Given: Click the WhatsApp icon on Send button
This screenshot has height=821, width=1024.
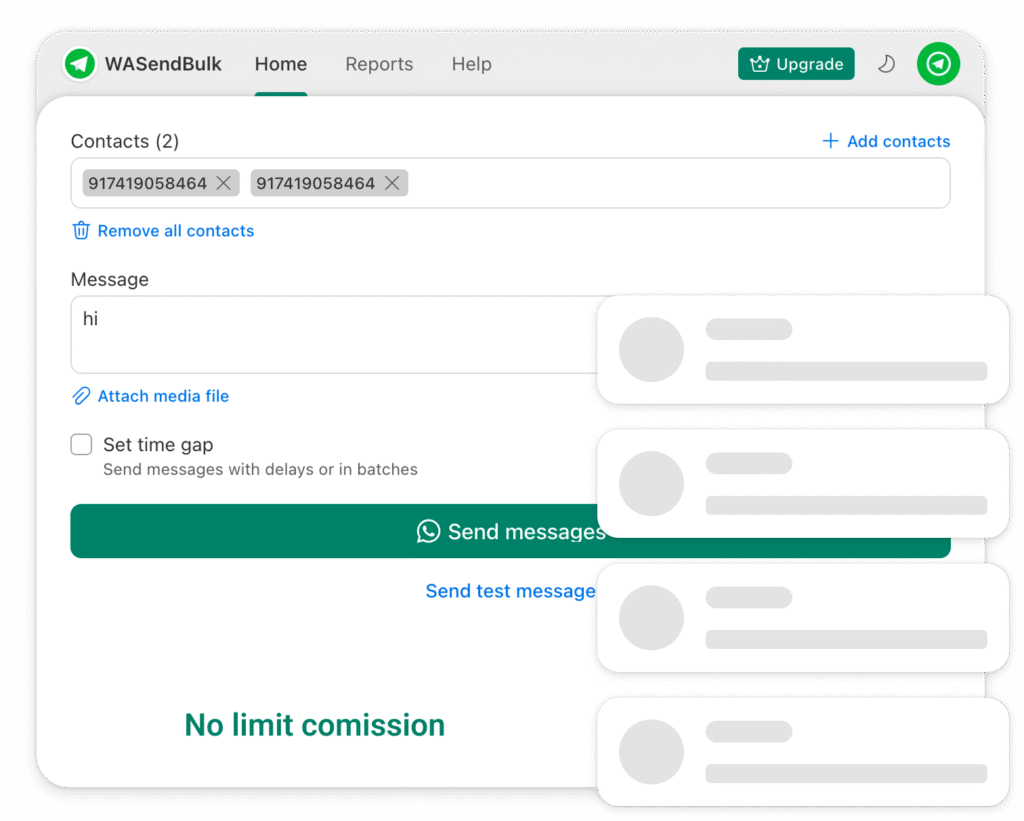Looking at the screenshot, I should point(428,531).
